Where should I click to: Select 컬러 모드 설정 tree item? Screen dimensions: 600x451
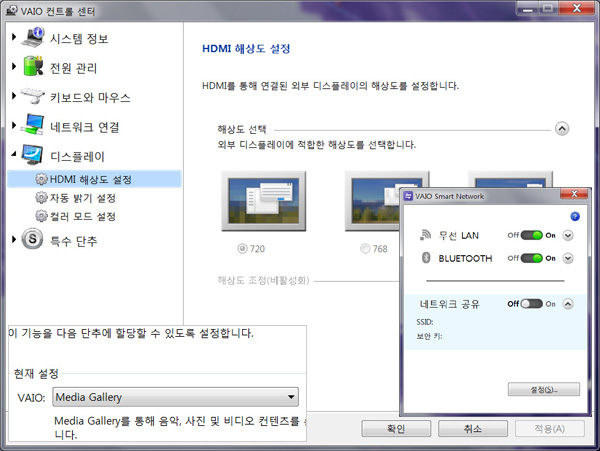(83, 216)
